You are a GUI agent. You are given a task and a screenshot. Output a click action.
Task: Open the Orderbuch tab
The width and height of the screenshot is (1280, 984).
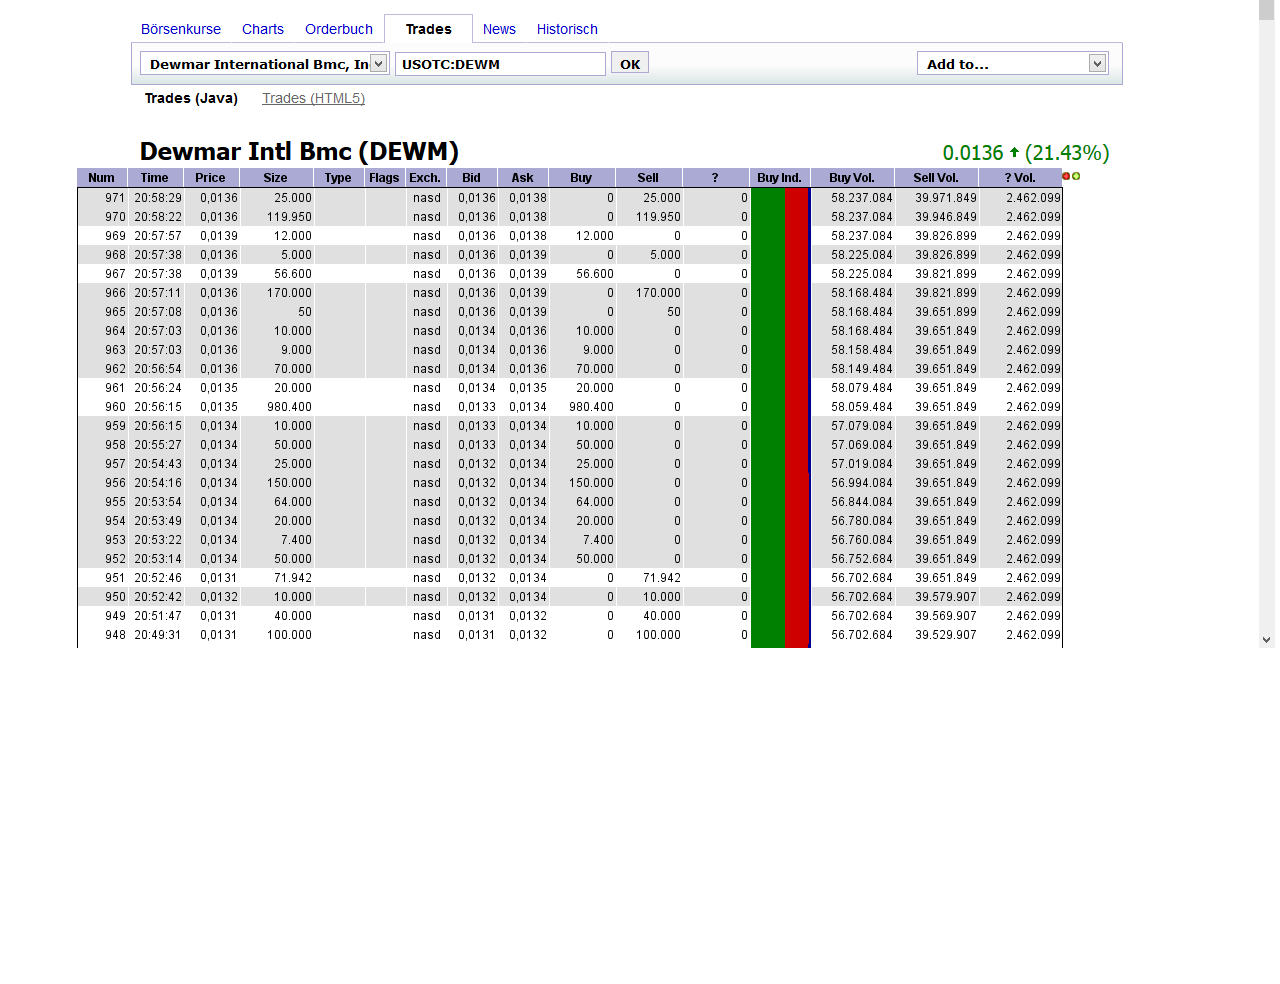[x=339, y=29]
